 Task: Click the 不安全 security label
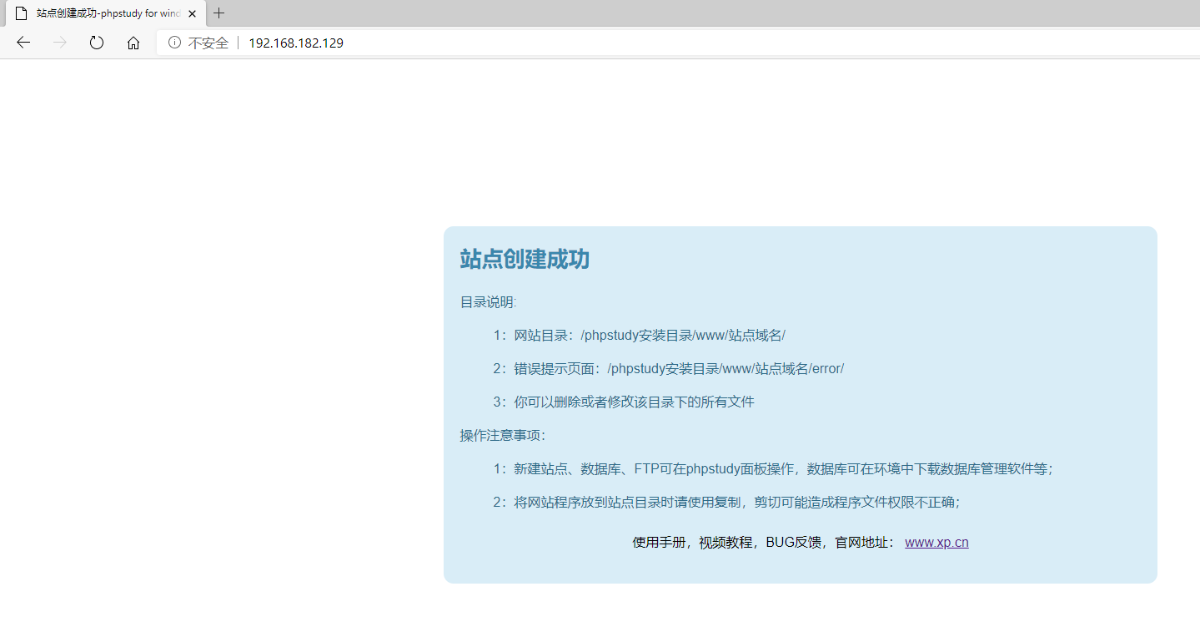(x=208, y=43)
